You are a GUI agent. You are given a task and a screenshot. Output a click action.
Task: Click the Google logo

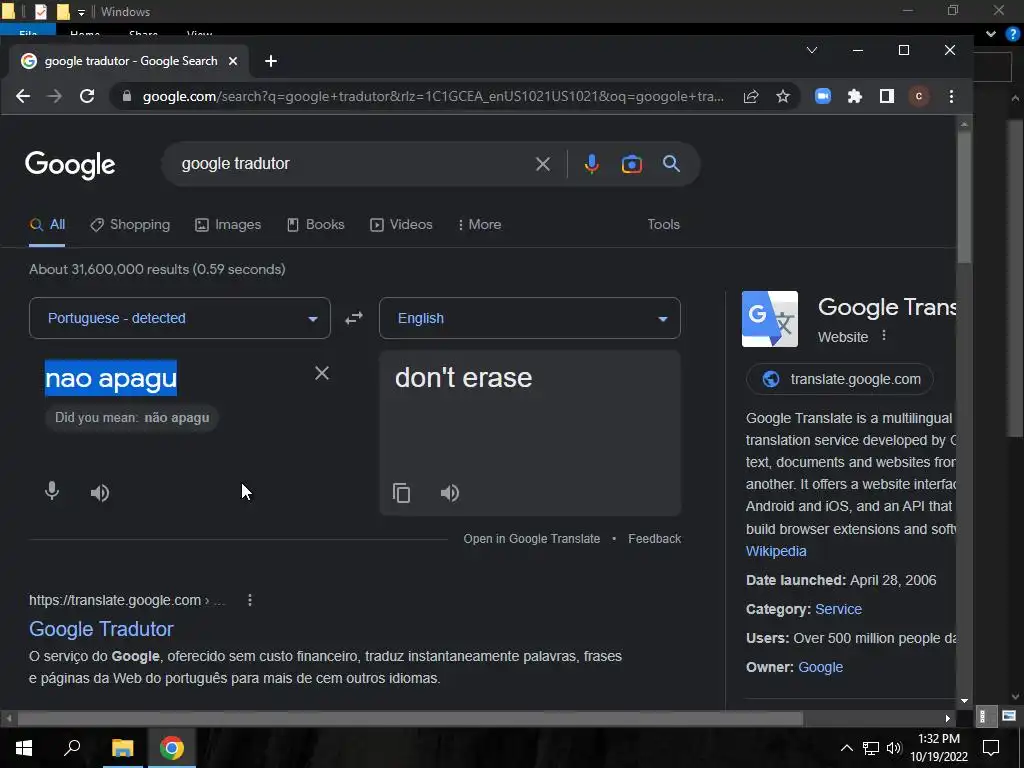click(70, 165)
